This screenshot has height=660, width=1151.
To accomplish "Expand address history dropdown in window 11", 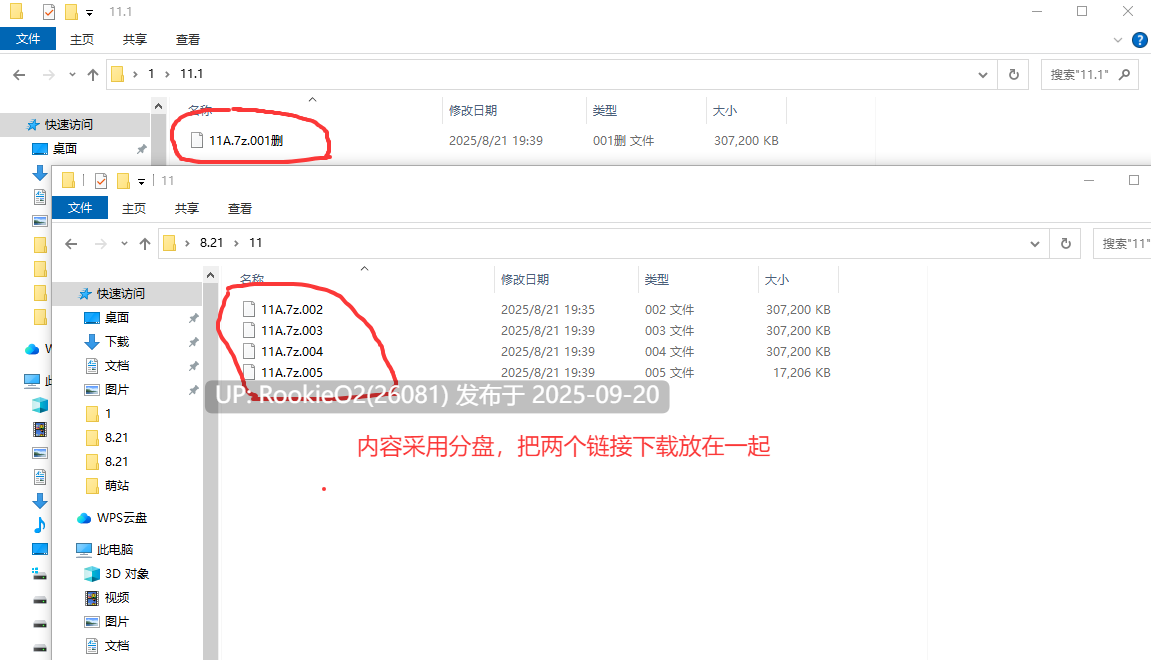I will 1034,243.
